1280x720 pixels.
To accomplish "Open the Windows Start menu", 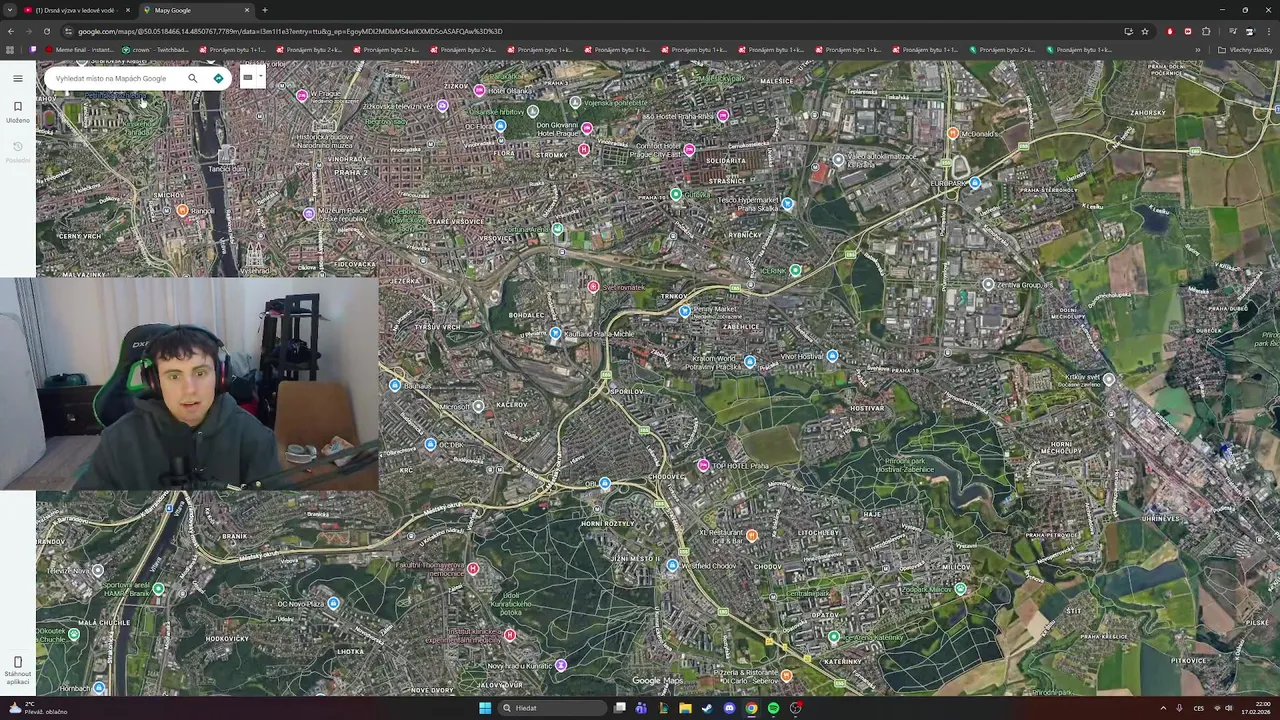I will click(x=485, y=708).
